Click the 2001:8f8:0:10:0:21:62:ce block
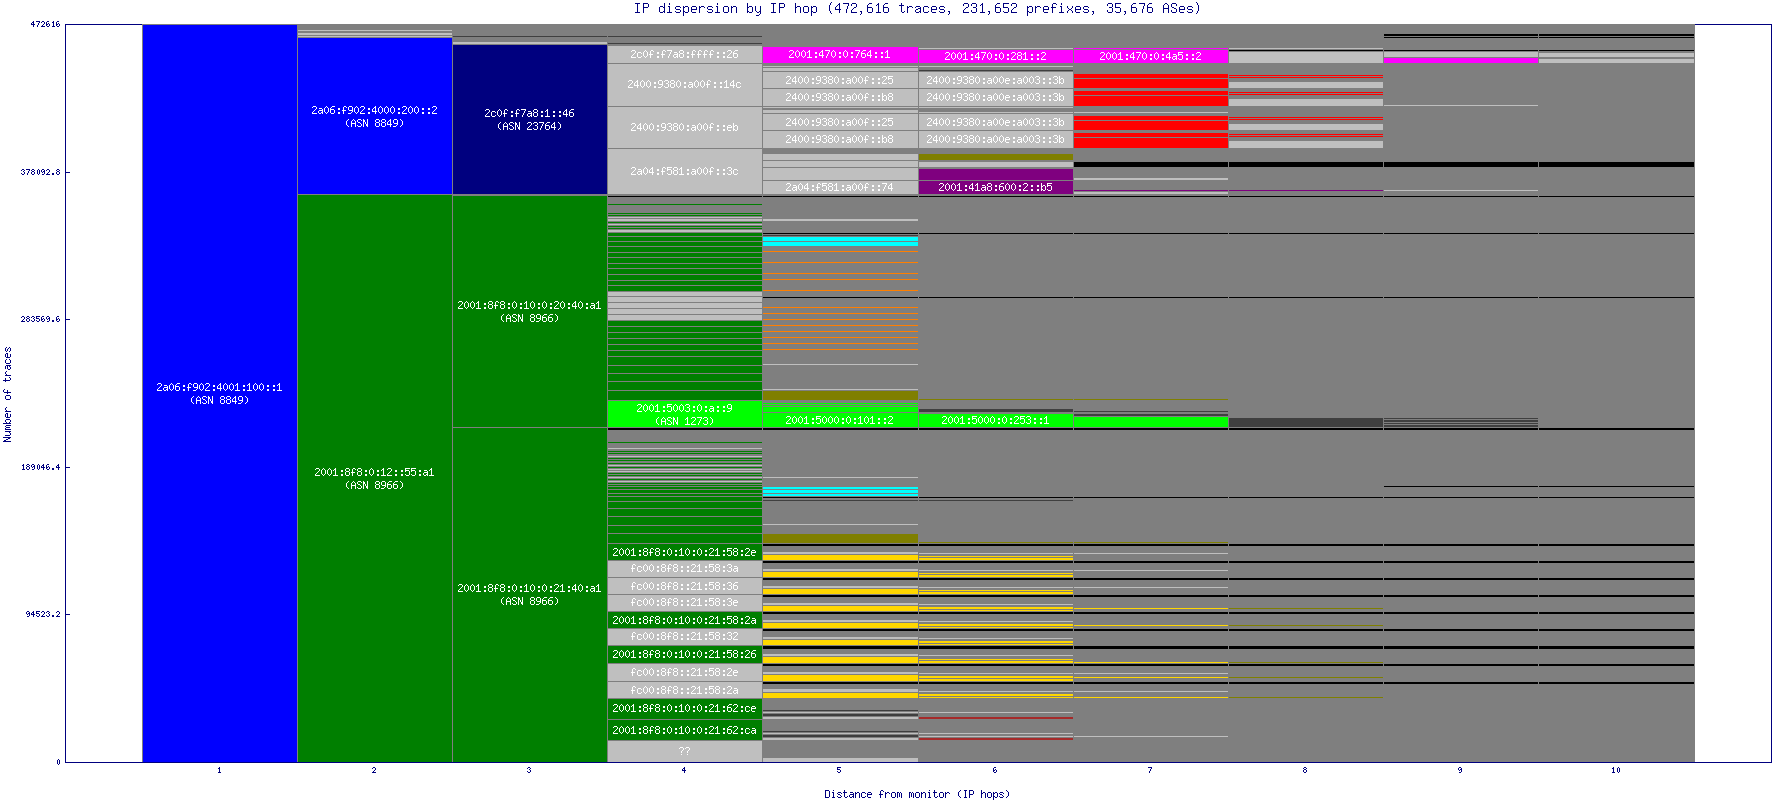Screen dimensions: 1772x800 [684, 708]
